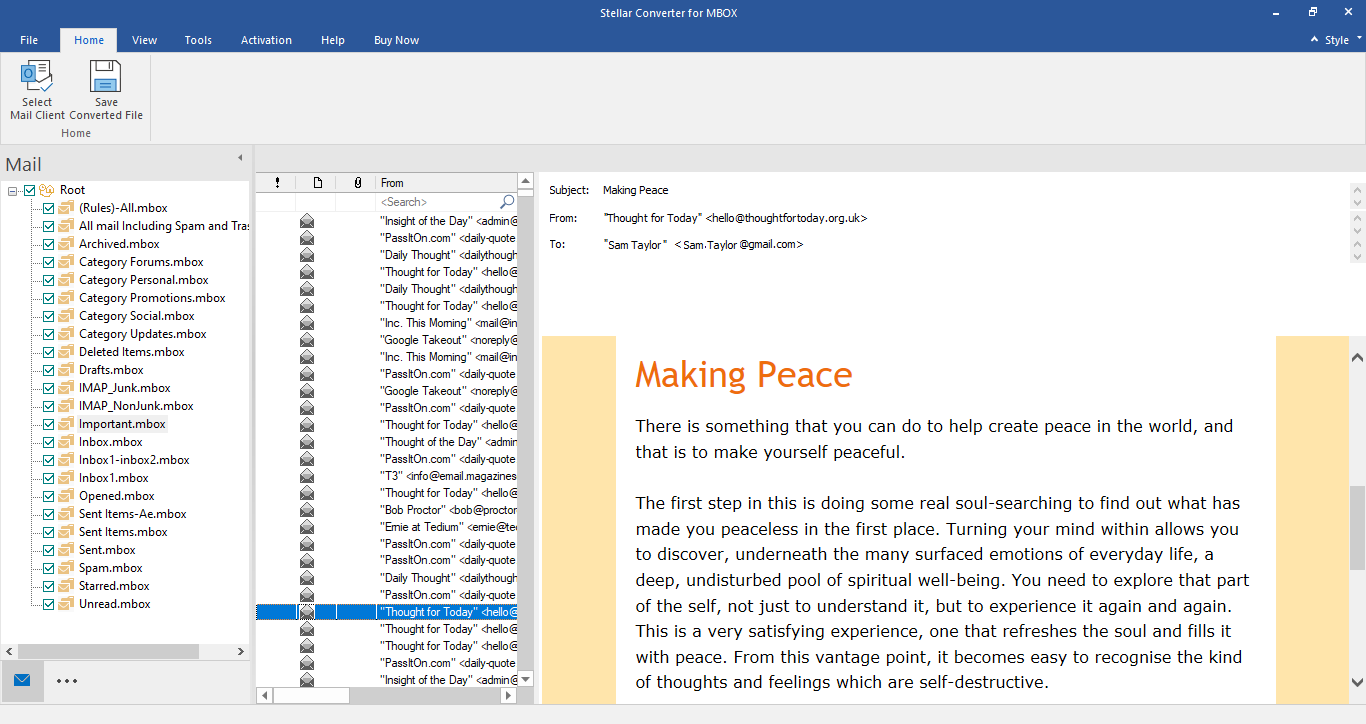Click the envelope icon of the "T3" email

[307, 476]
